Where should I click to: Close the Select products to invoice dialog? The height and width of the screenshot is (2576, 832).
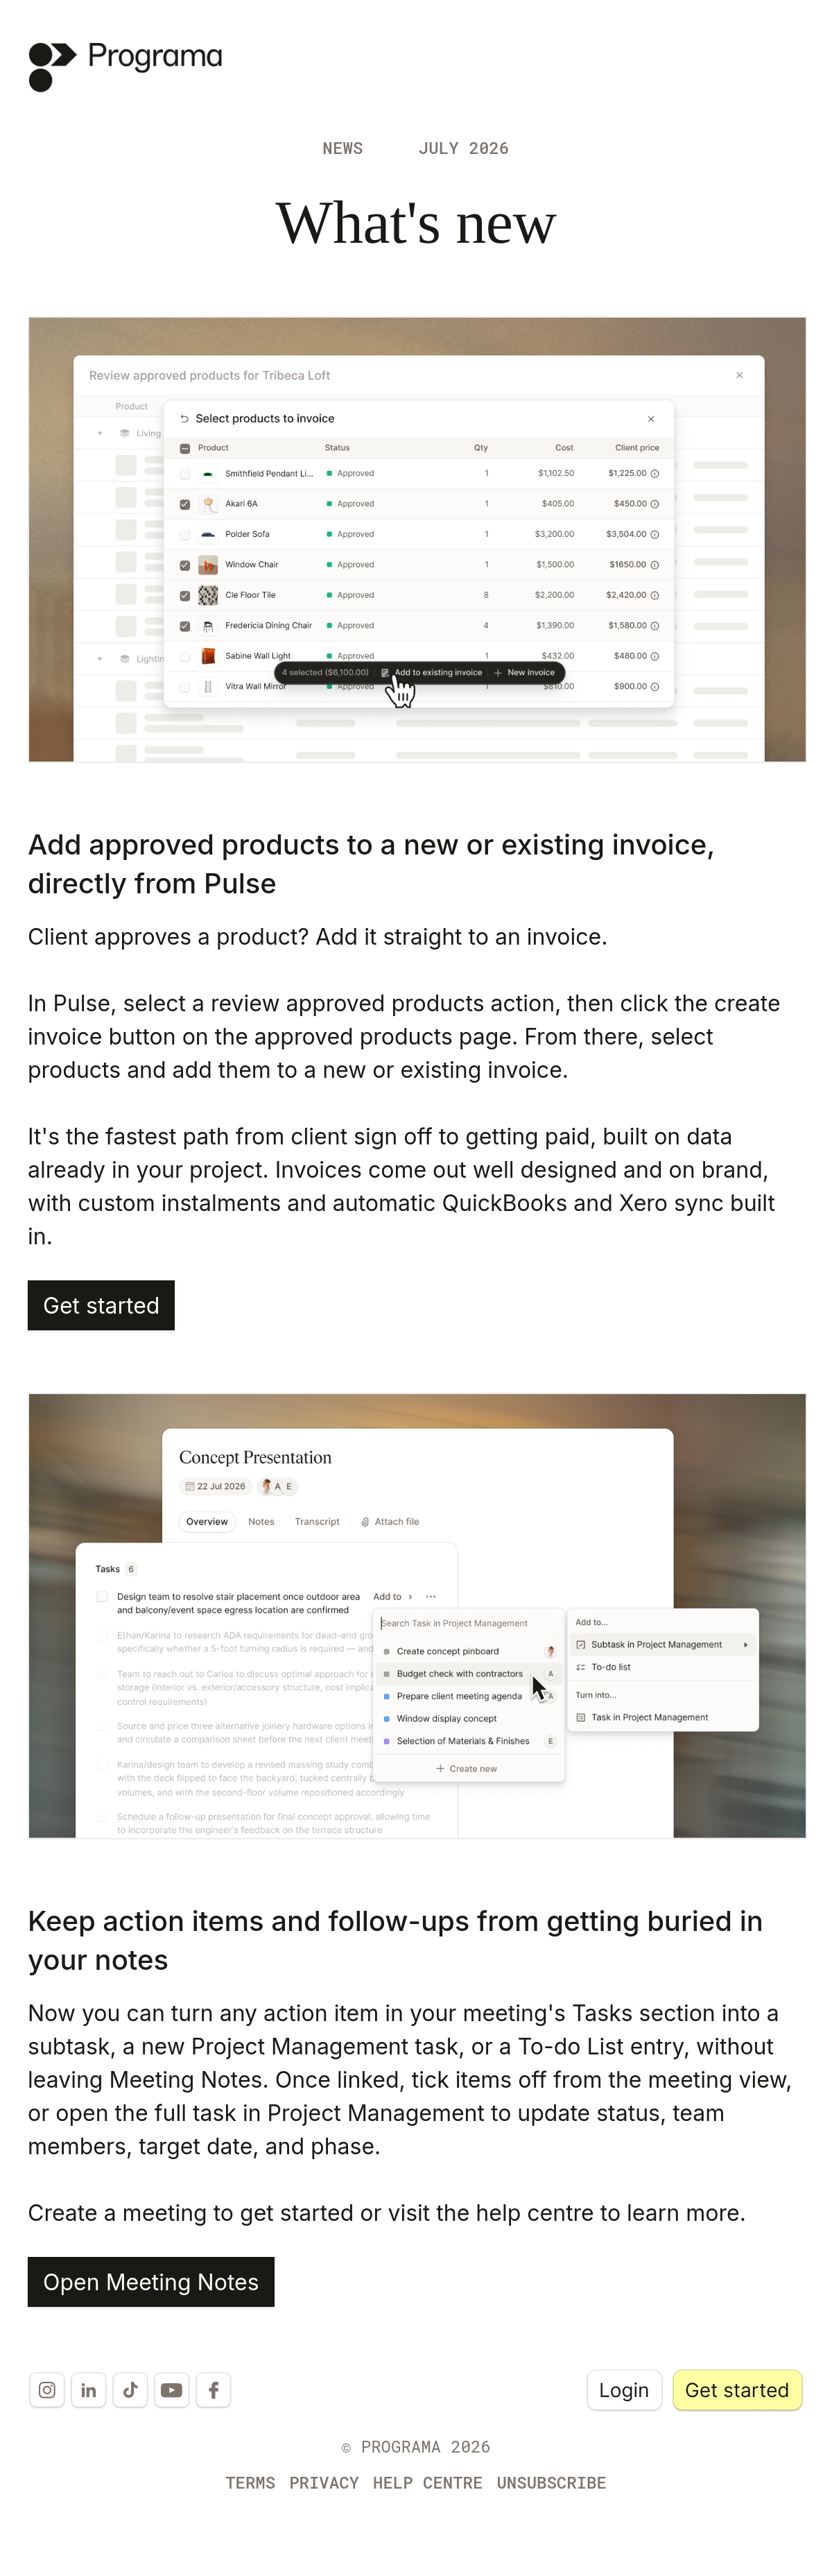coord(651,419)
